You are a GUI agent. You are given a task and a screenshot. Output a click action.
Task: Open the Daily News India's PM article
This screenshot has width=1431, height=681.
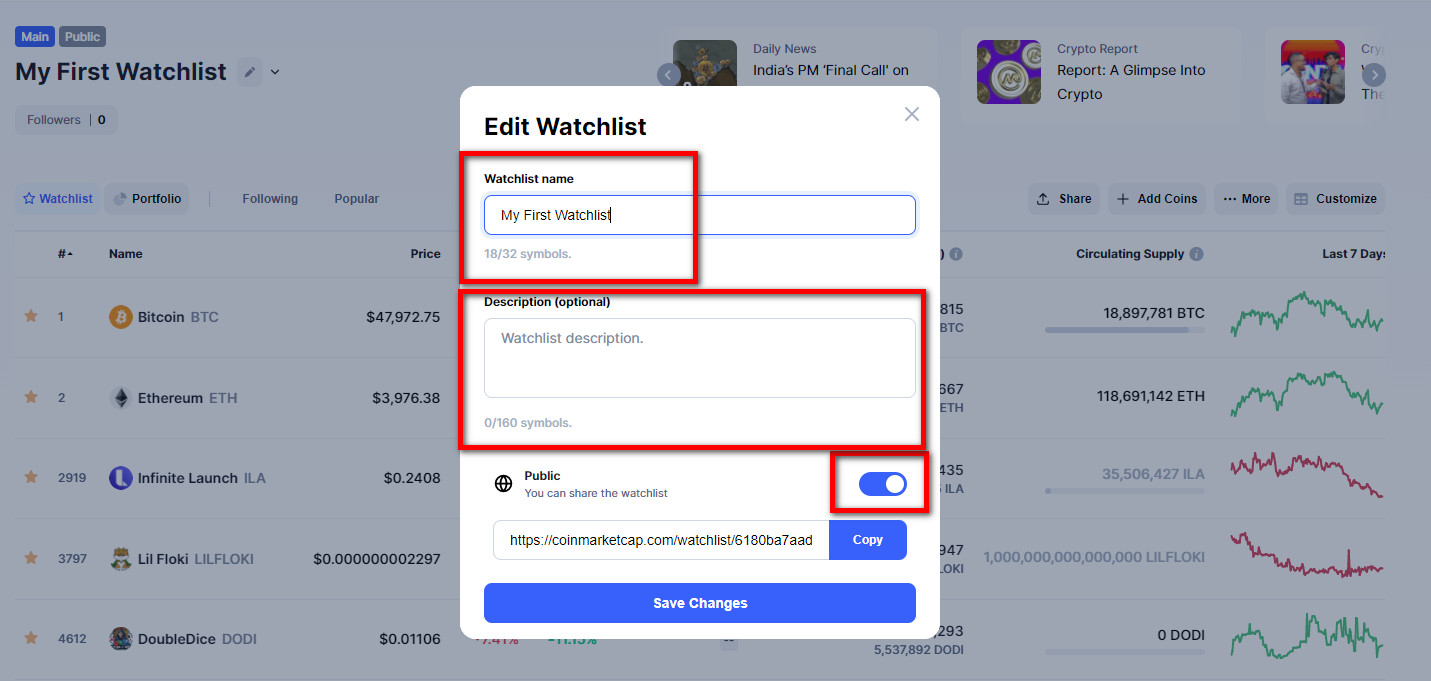[831, 70]
